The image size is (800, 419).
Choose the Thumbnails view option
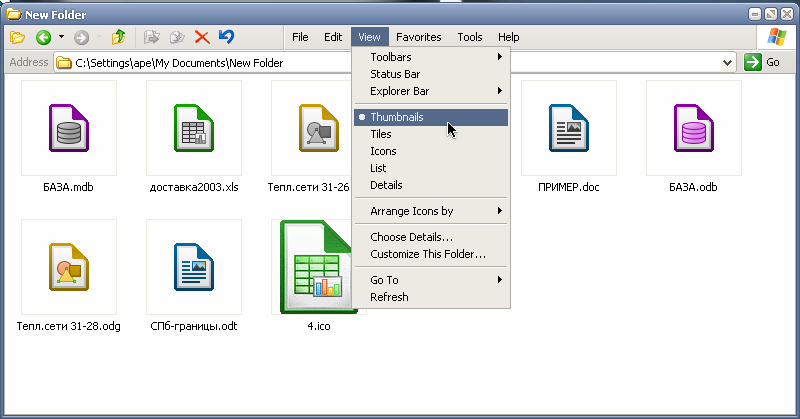[397, 117]
